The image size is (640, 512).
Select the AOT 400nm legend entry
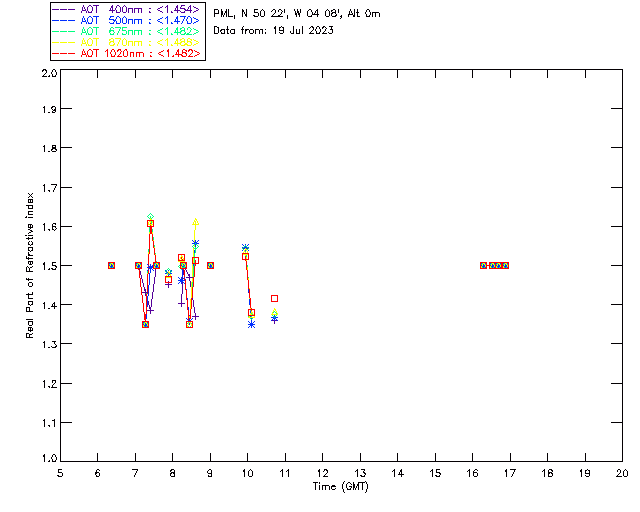126,9
